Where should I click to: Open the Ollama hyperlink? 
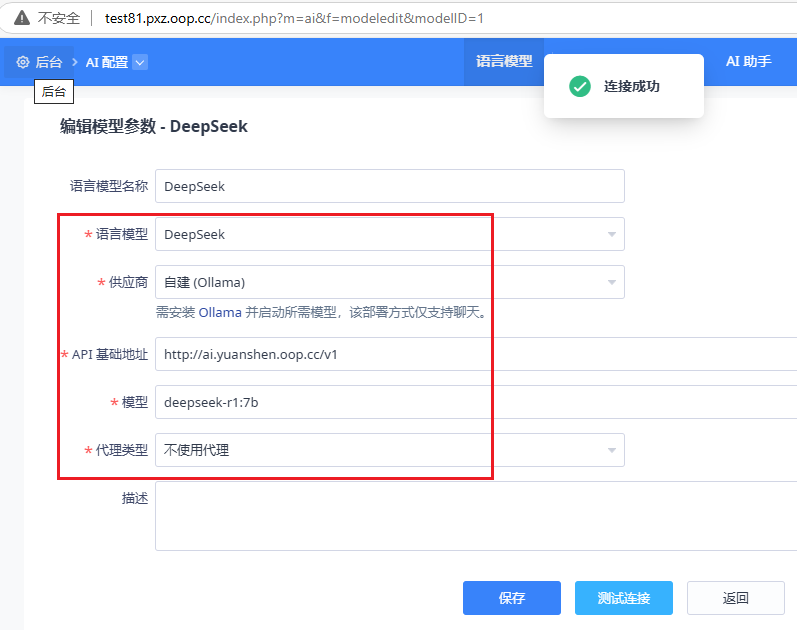click(220, 312)
